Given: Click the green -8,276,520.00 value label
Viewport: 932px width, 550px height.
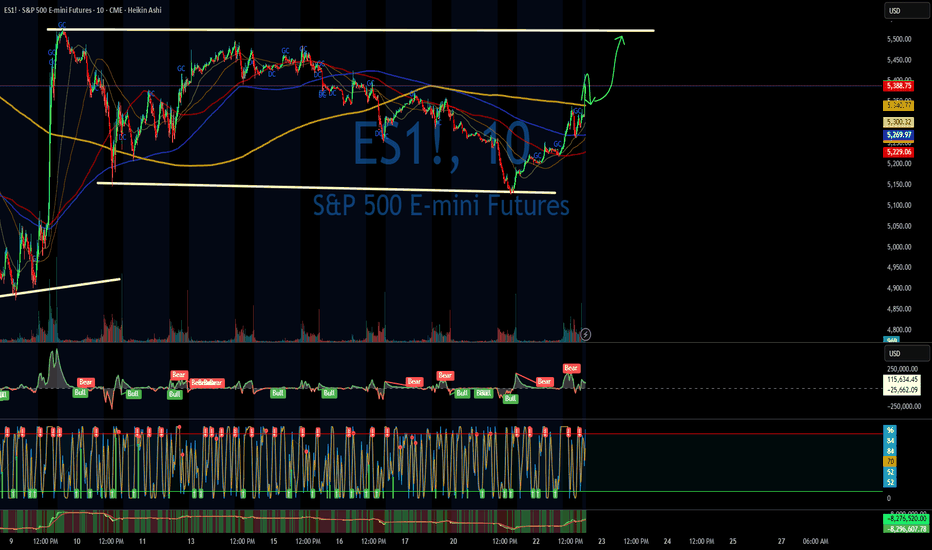Looking at the screenshot, I should [906, 519].
